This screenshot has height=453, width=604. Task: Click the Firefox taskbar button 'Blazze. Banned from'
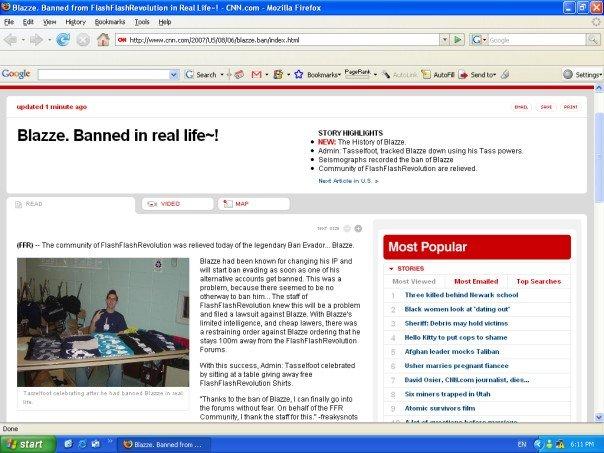[x=163, y=445]
